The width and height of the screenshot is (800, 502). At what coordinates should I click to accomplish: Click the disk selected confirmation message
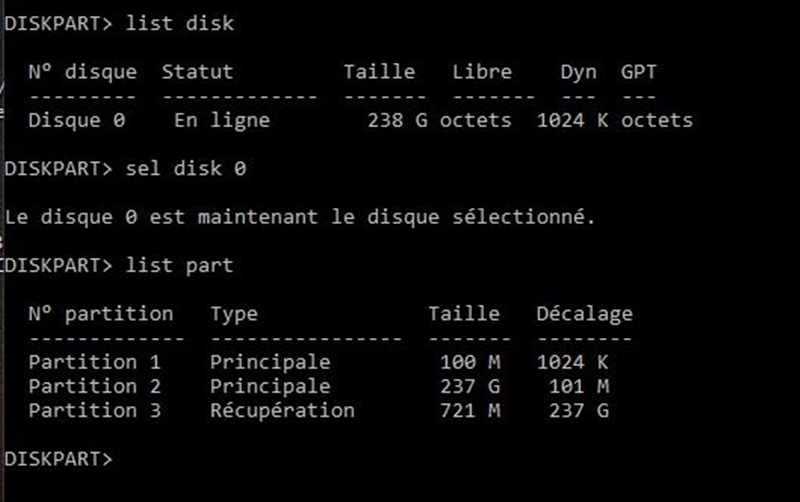click(x=300, y=217)
